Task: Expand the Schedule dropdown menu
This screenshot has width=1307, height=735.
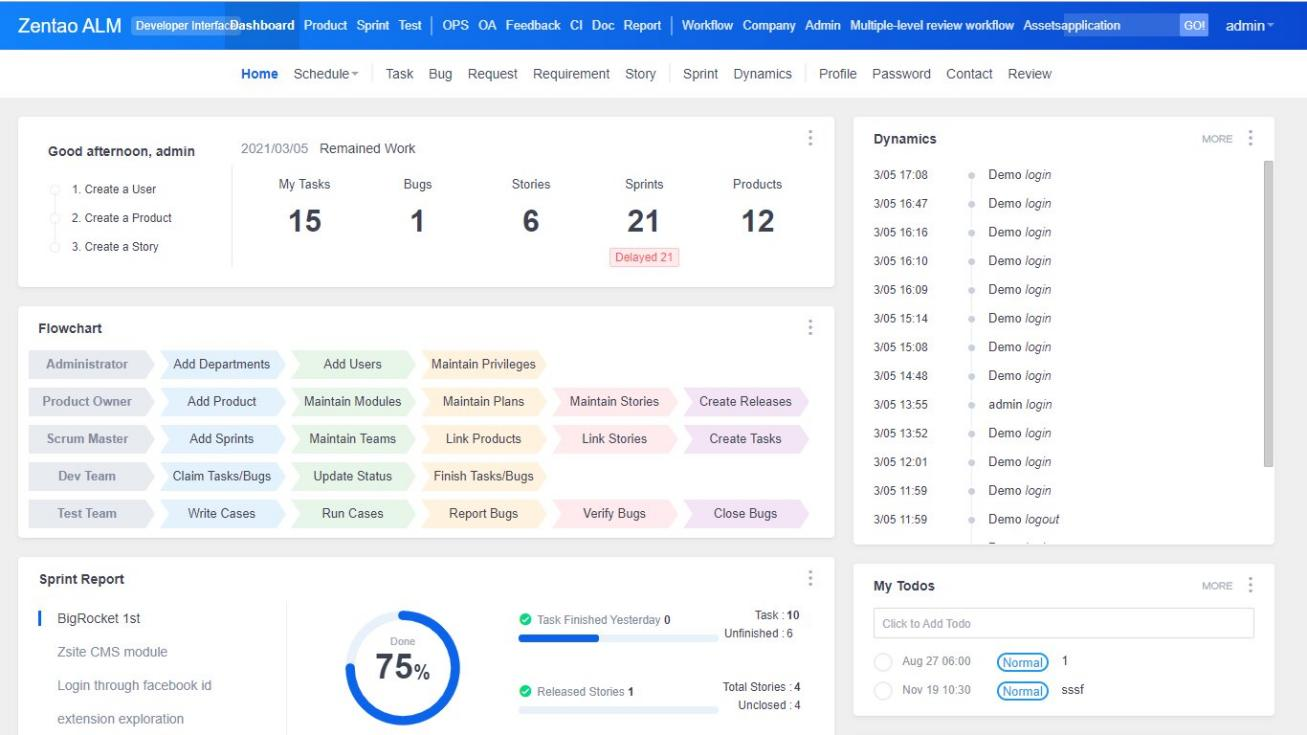Action: (325, 74)
